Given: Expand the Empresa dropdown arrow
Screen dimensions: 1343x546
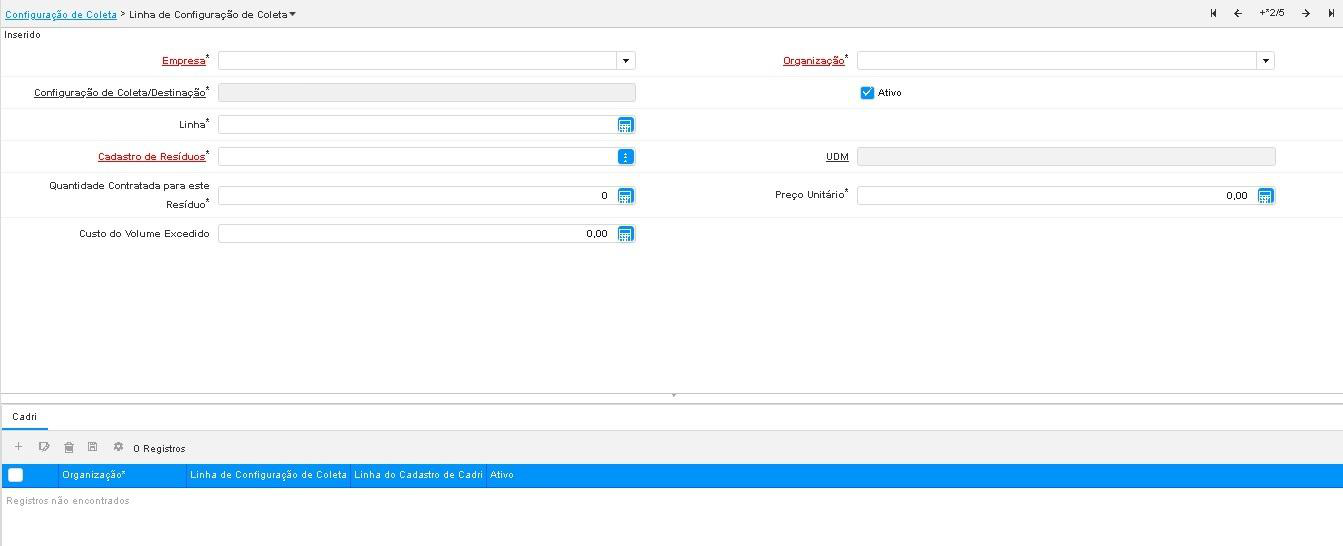Looking at the screenshot, I should tap(626, 61).
